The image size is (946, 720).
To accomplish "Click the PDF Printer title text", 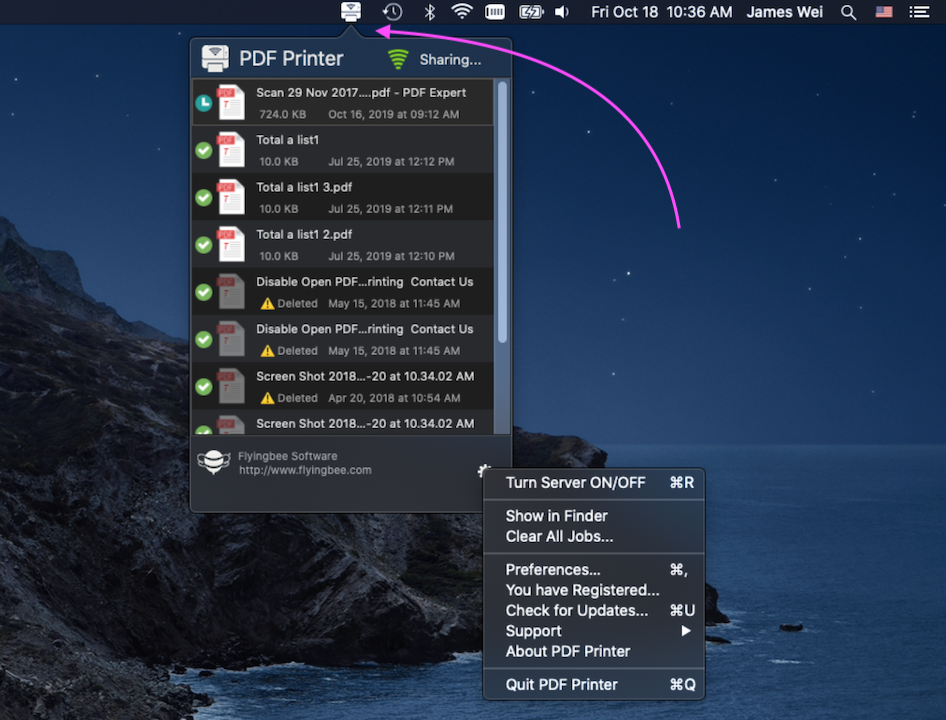I will pos(291,59).
